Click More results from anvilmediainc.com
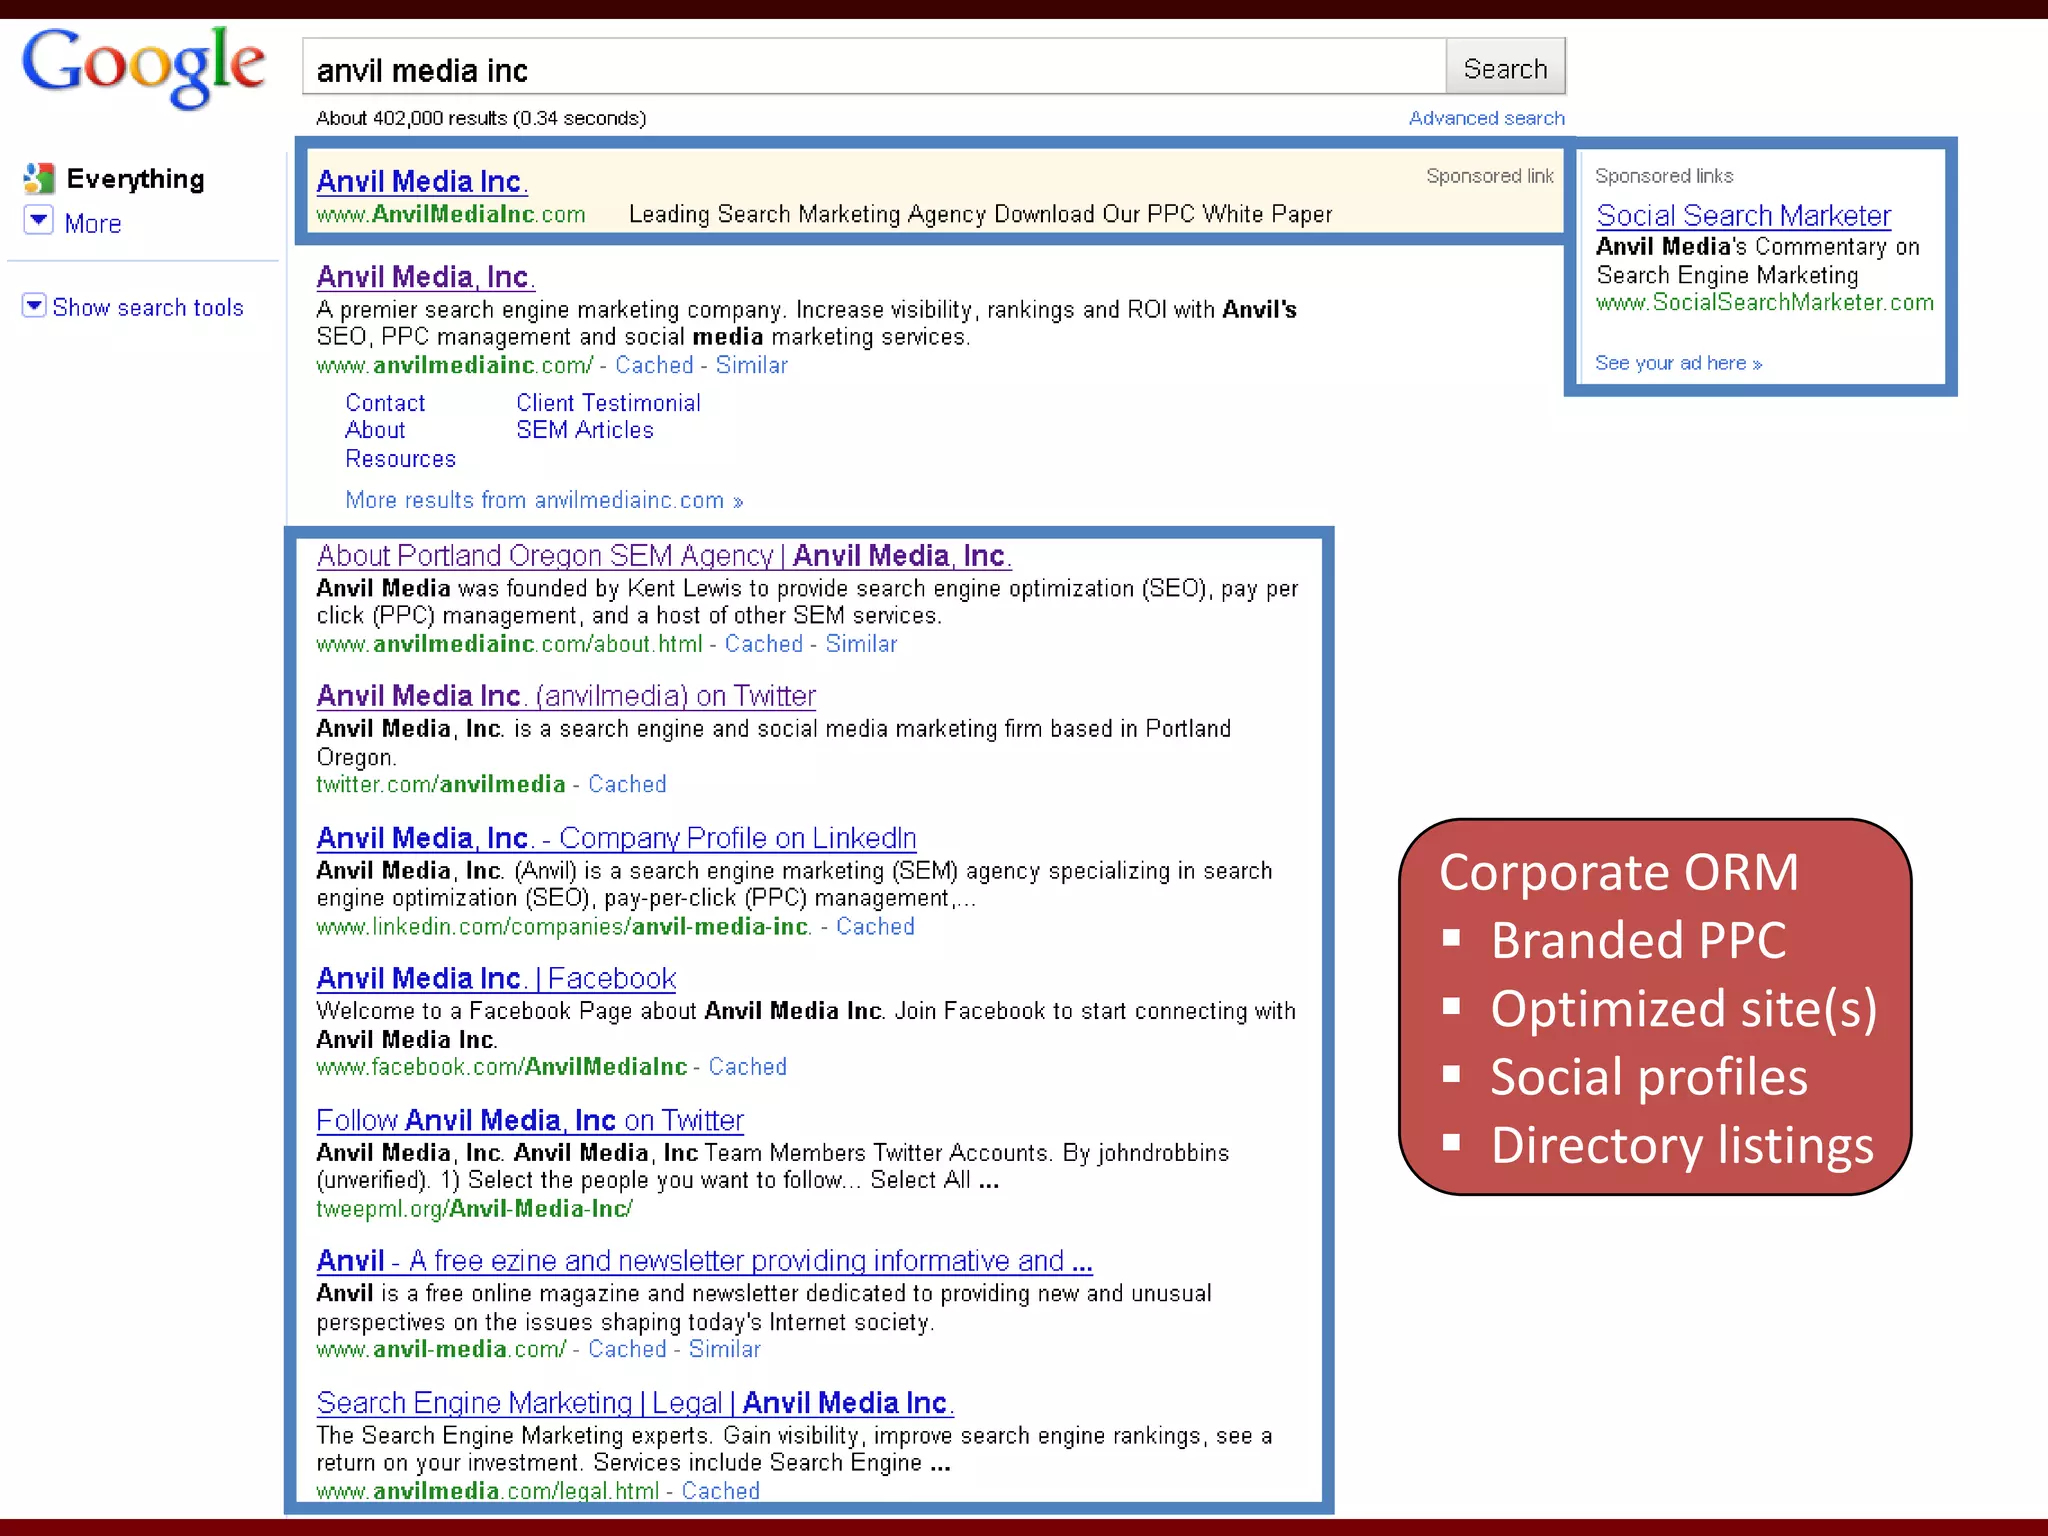Image resolution: width=2048 pixels, height=1536 pixels. coord(544,500)
